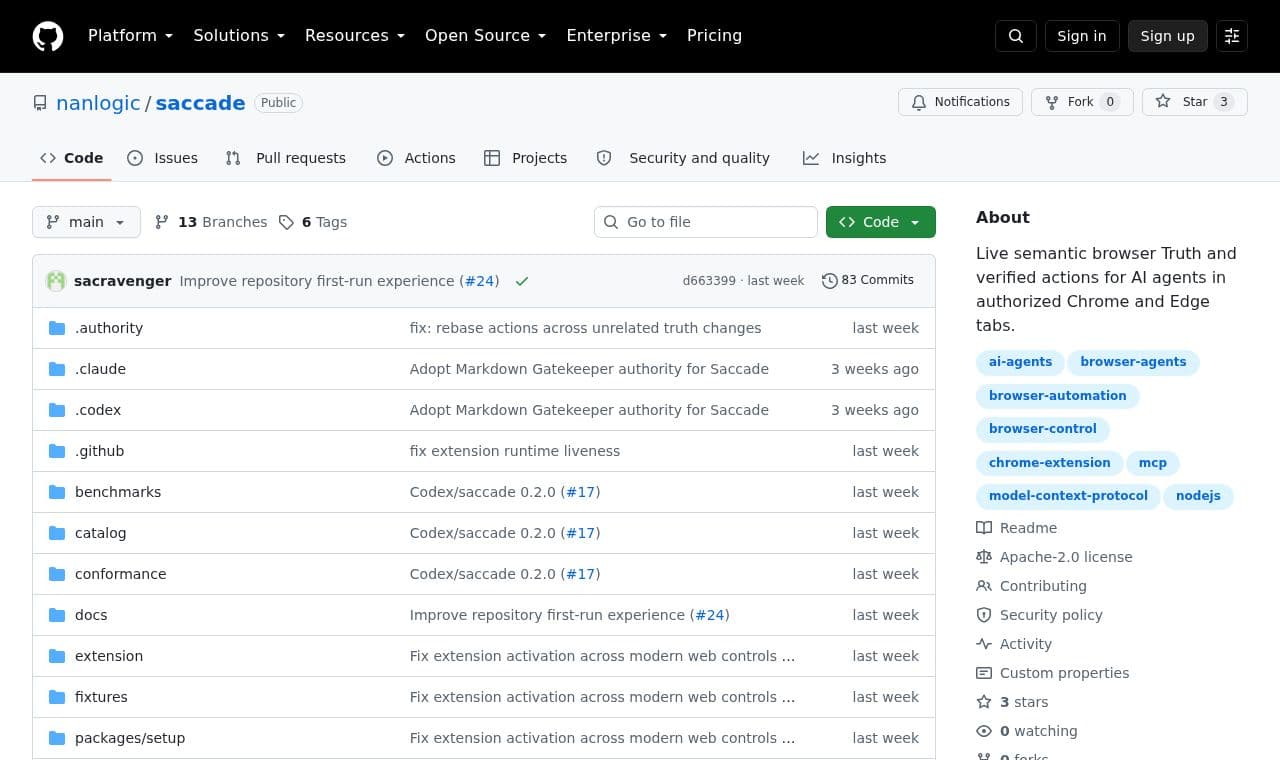Expand the Enterprise menu
Viewport: 1280px width, 760px height.
[616, 36]
